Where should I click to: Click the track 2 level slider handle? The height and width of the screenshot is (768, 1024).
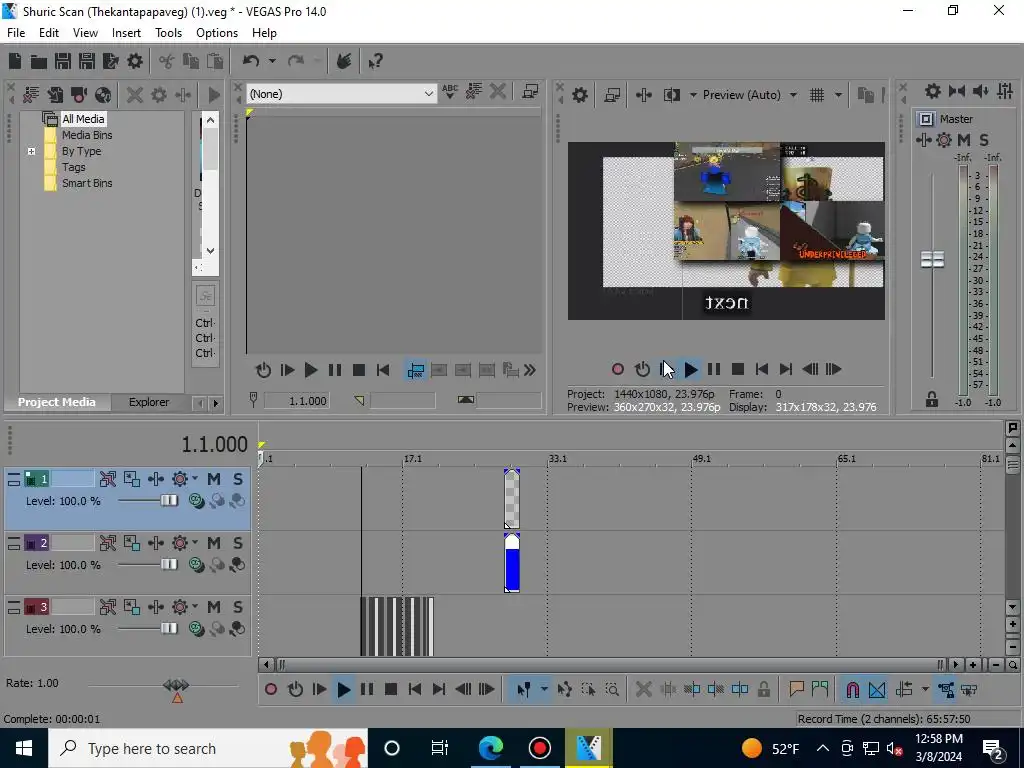tap(169, 564)
